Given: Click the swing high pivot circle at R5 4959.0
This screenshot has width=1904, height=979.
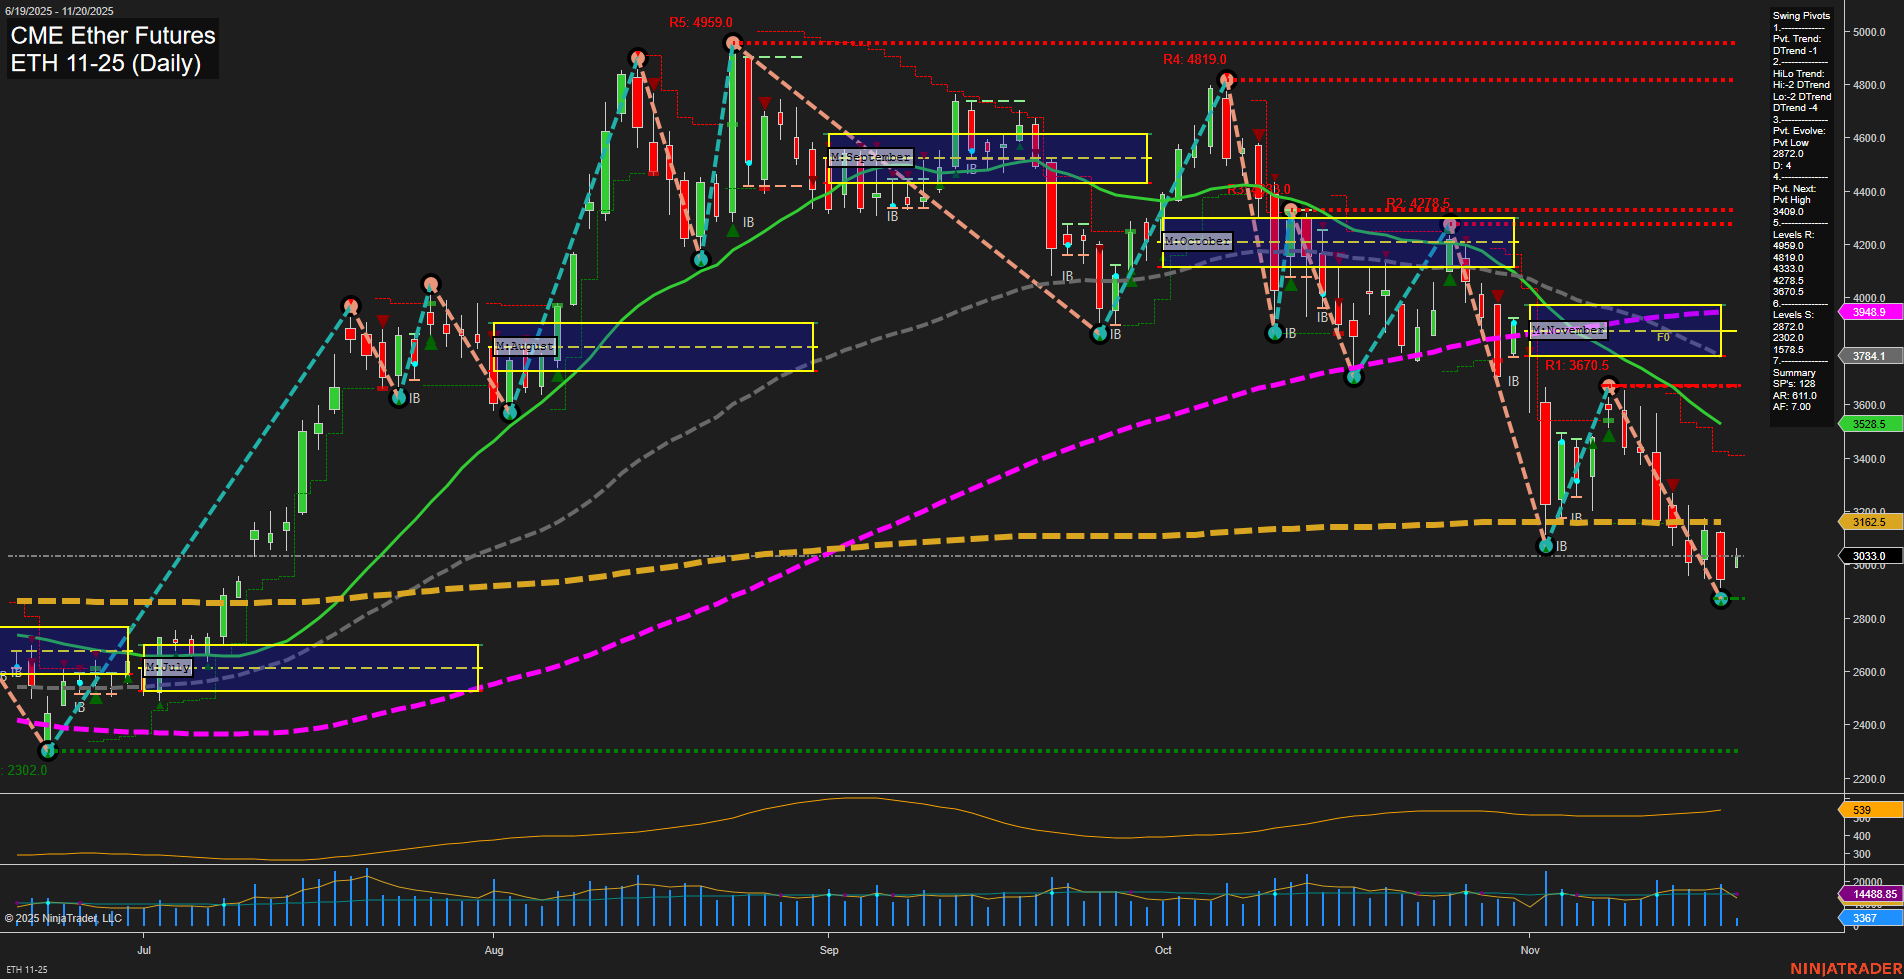Looking at the screenshot, I should coord(733,43).
